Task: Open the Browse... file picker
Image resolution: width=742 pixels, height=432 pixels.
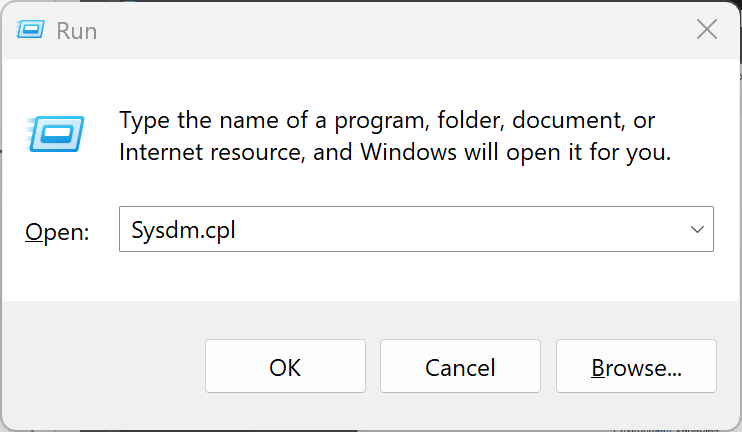Action: click(x=636, y=366)
